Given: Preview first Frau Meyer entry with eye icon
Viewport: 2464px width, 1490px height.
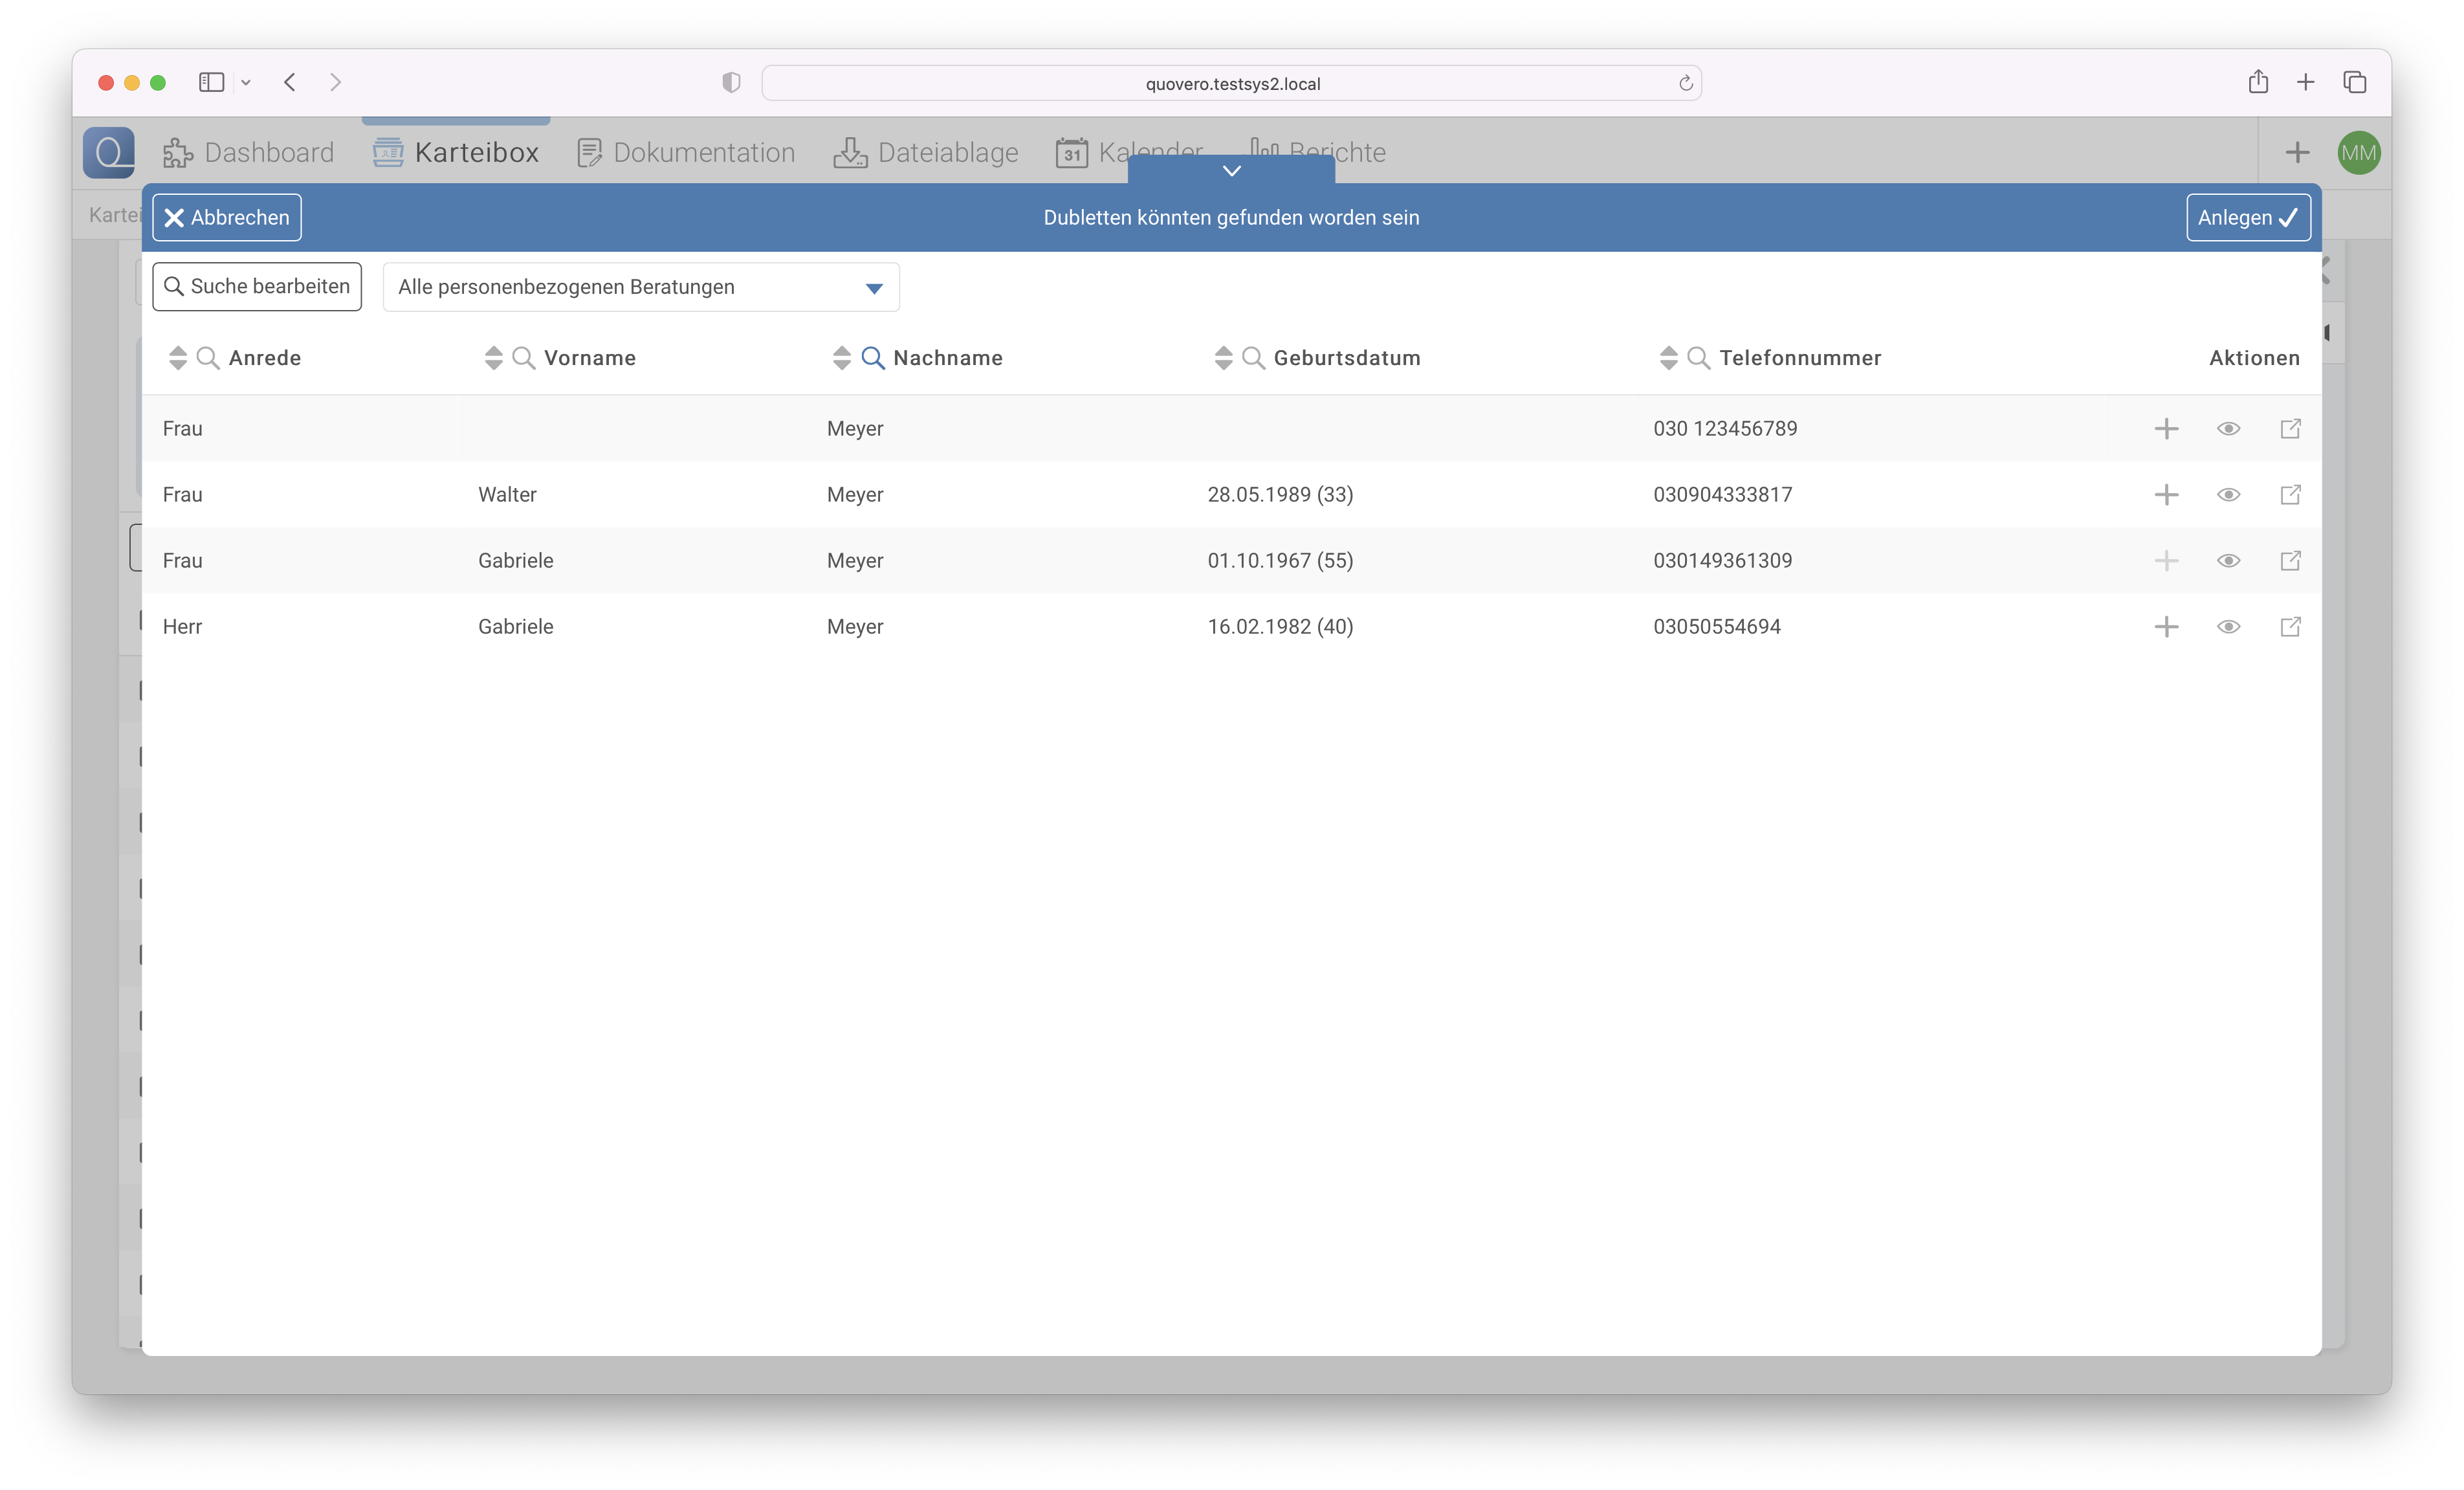Looking at the screenshot, I should coord(2228,428).
